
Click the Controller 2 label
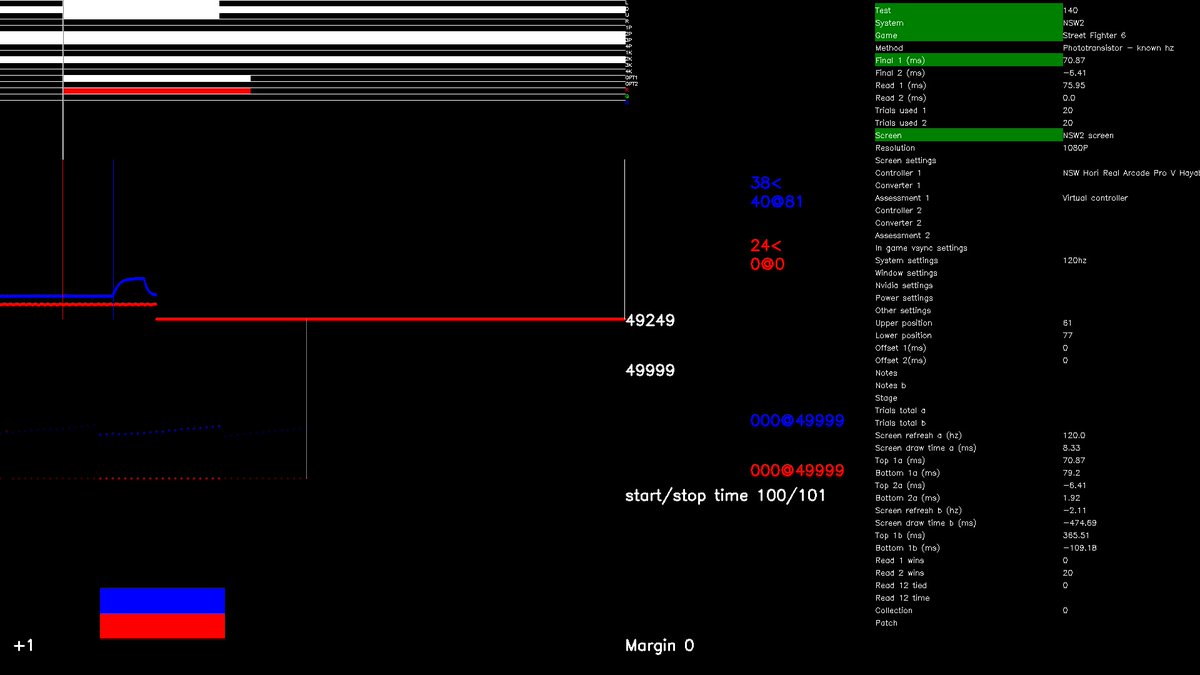click(898, 210)
